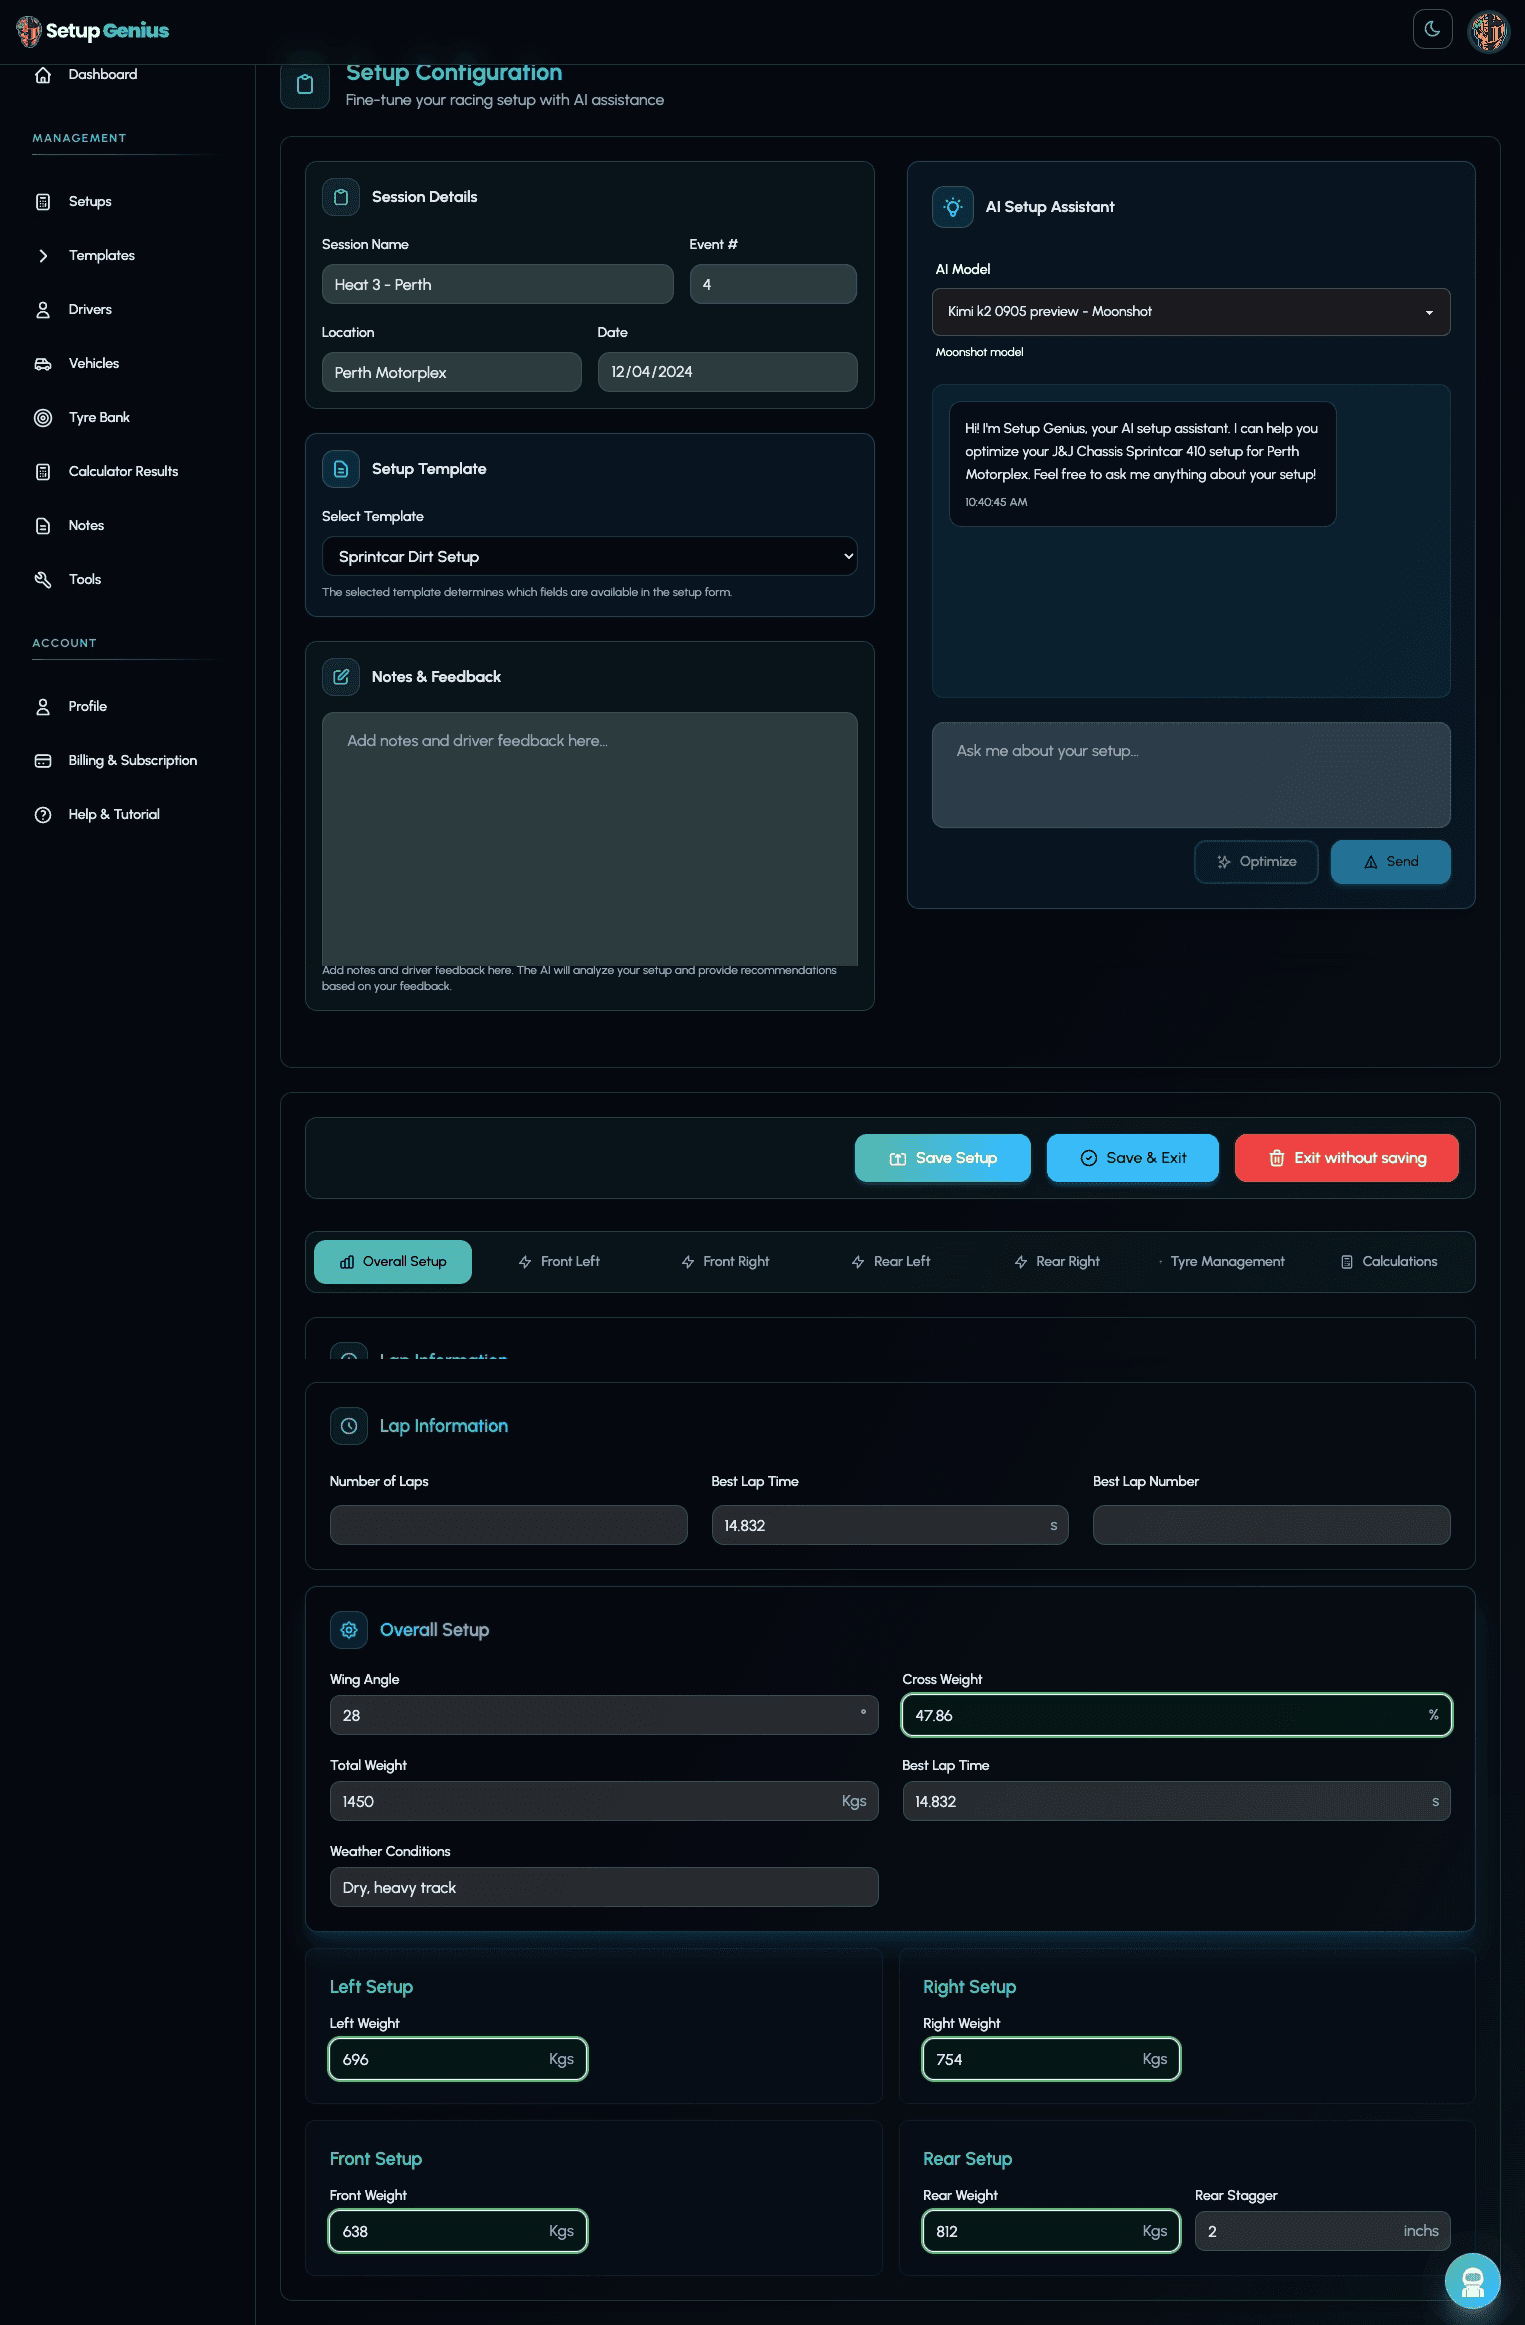The height and width of the screenshot is (2325, 1525).
Task: Click the Notes document icon
Action: point(43,526)
